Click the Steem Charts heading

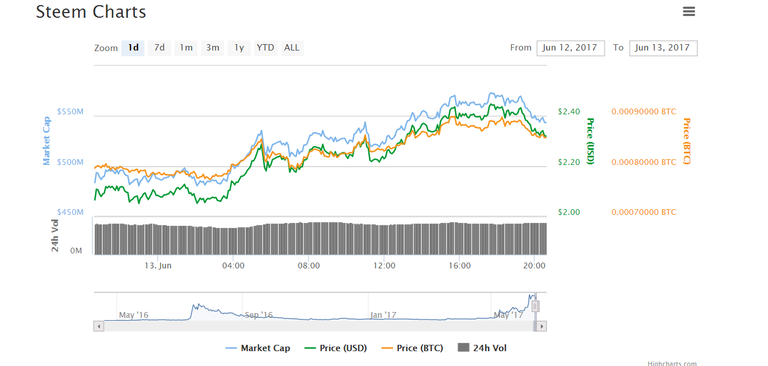(x=91, y=12)
